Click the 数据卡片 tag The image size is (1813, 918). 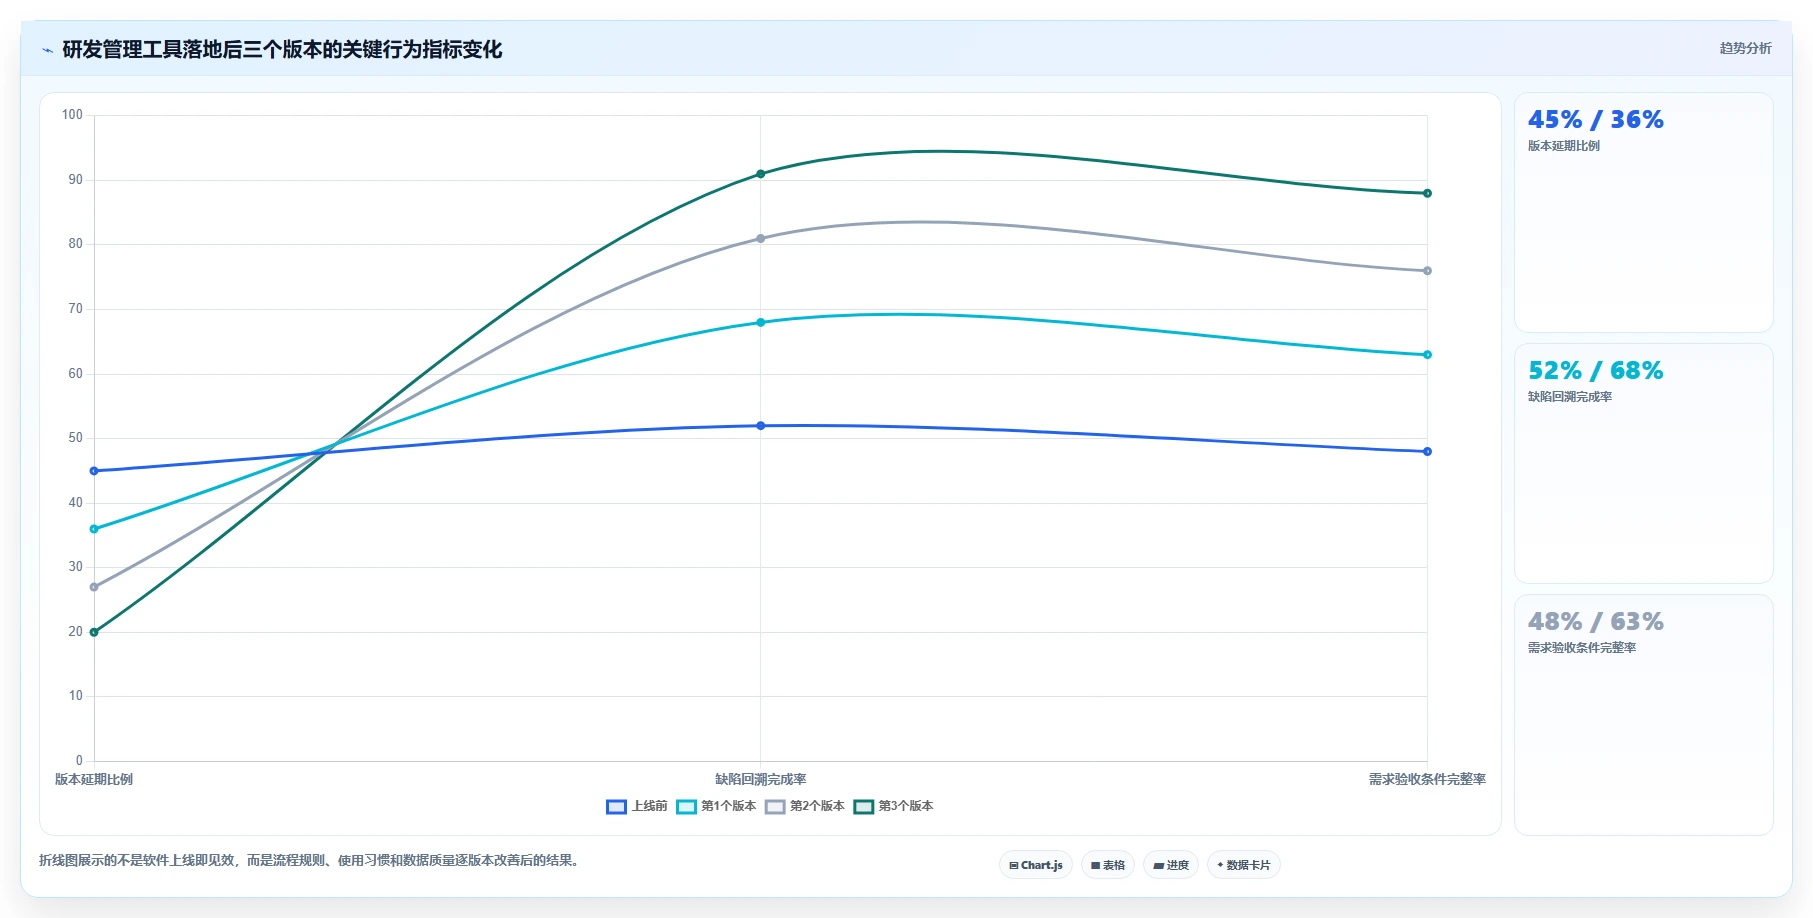[x=1244, y=865]
